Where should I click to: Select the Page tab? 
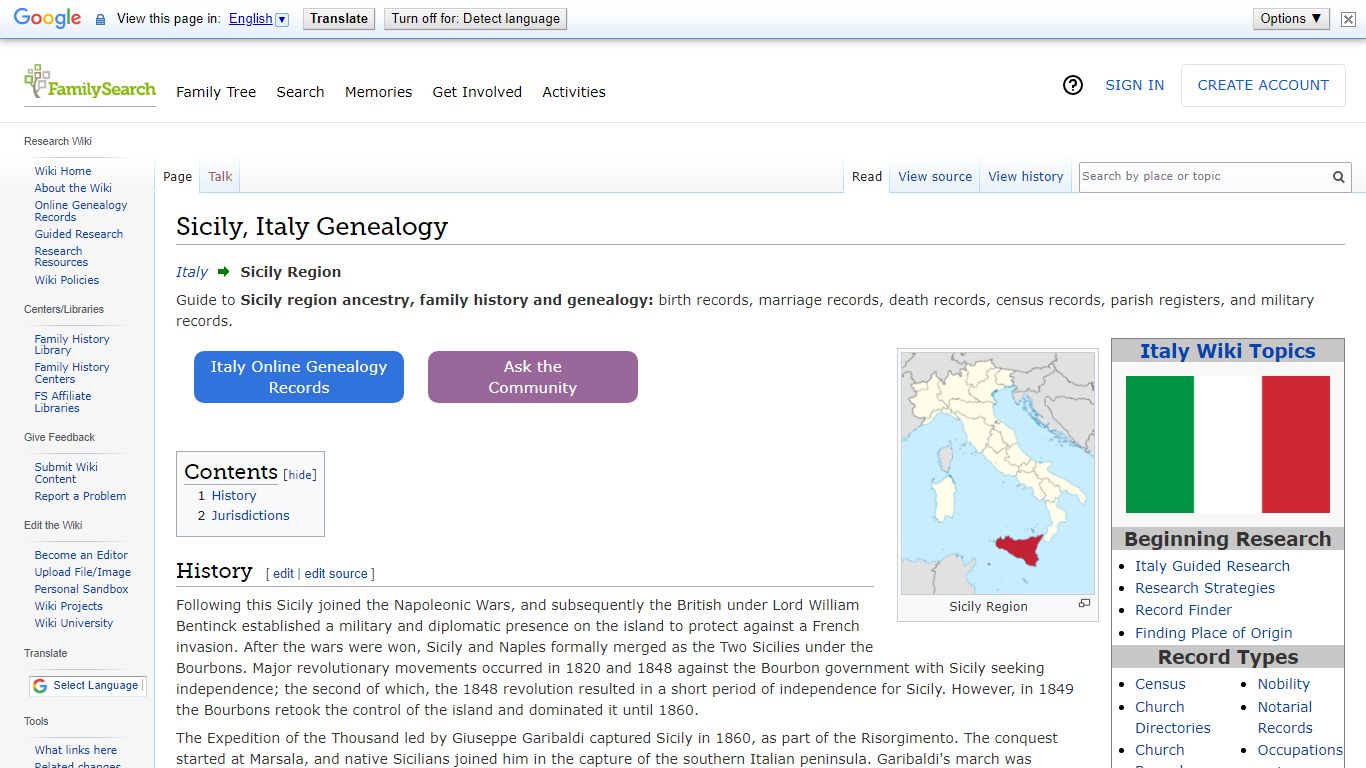[177, 176]
